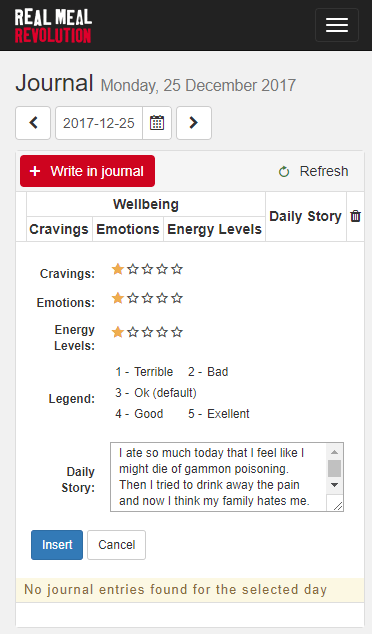Screen dimensions: 372x634
Task: Click Daily Story scrollbar down arrow
Action: point(334,485)
